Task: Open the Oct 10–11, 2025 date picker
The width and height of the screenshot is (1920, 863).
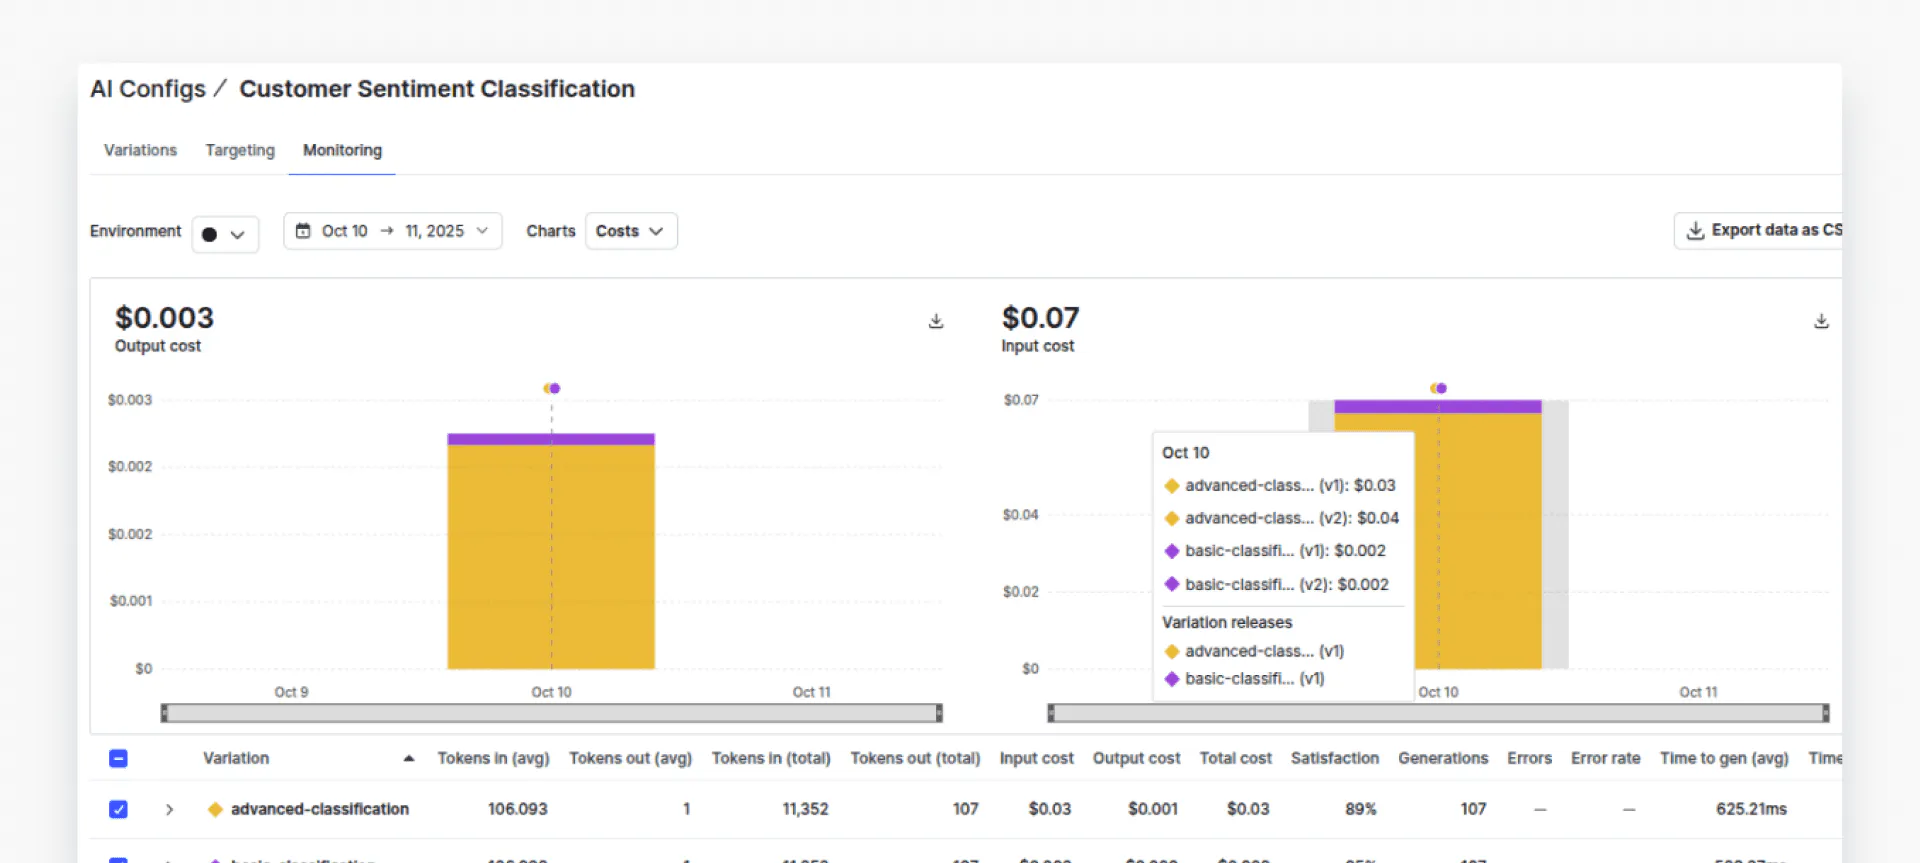Action: 392,231
